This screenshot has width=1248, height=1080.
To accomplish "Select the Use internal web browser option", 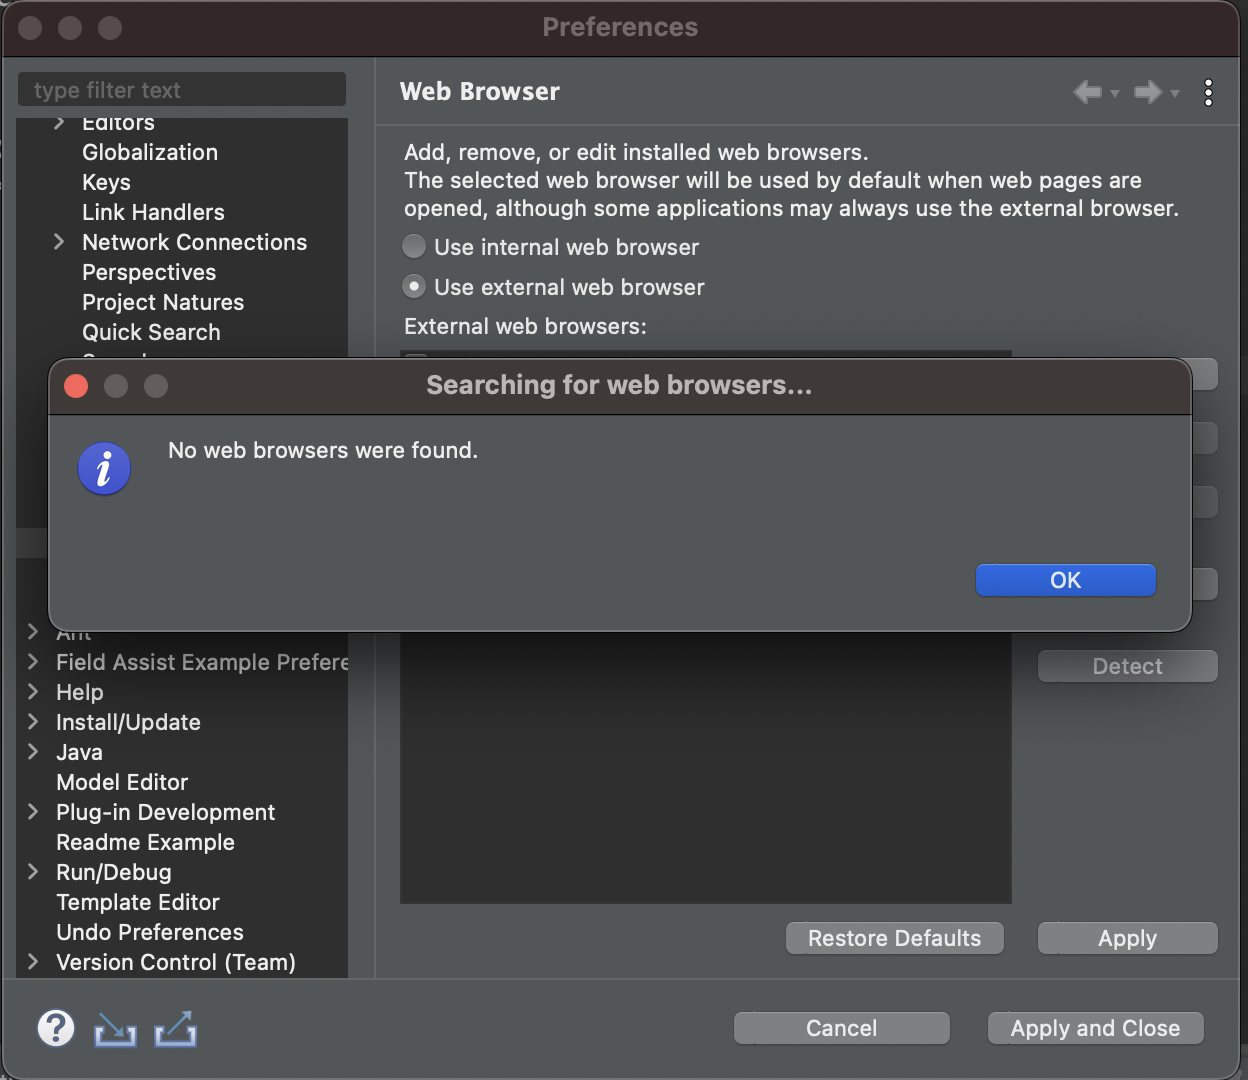I will (413, 246).
